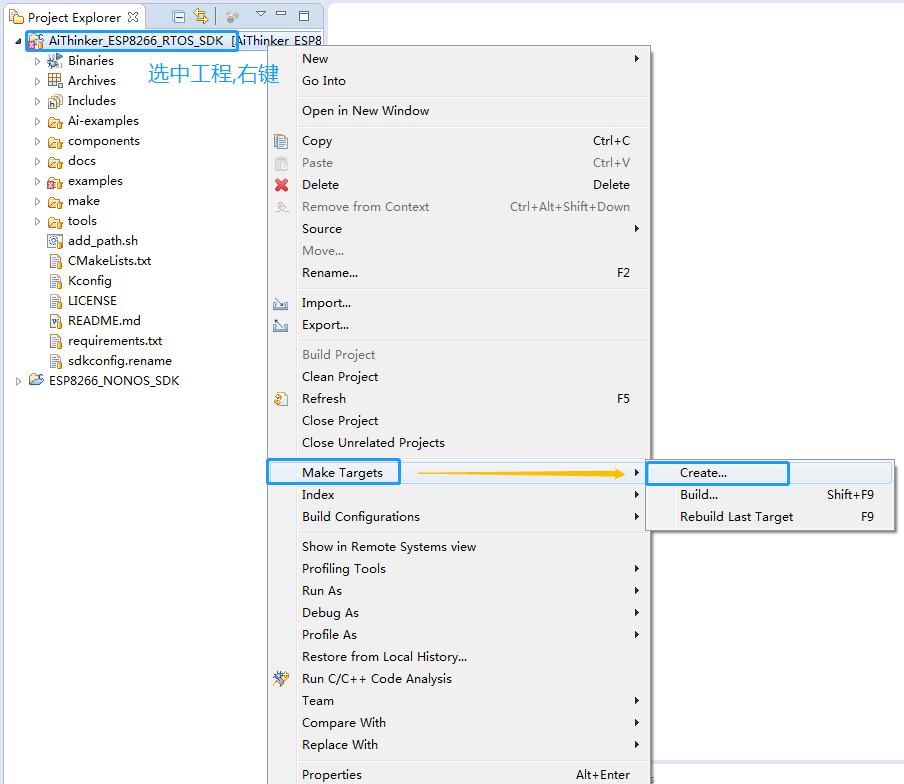This screenshot has width=904, height=784.
Task: Open the Team submenu
Action: click(459, 700)
